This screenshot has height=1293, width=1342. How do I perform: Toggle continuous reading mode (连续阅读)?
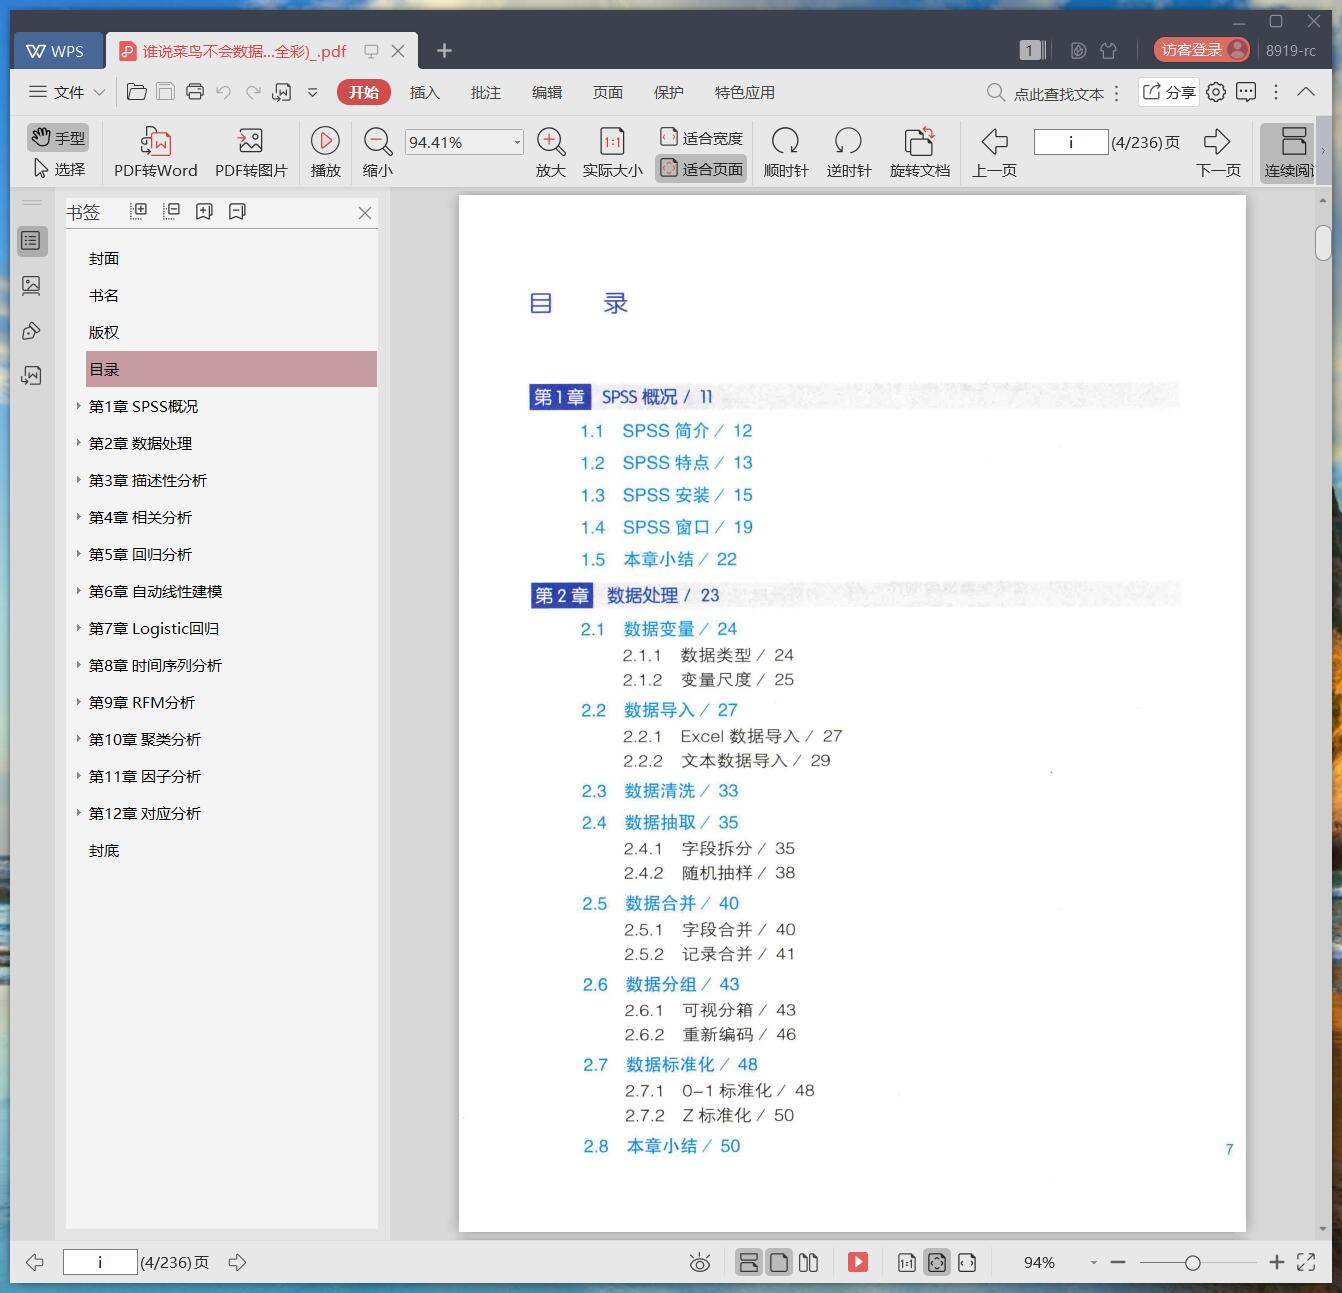[1289, 153]
